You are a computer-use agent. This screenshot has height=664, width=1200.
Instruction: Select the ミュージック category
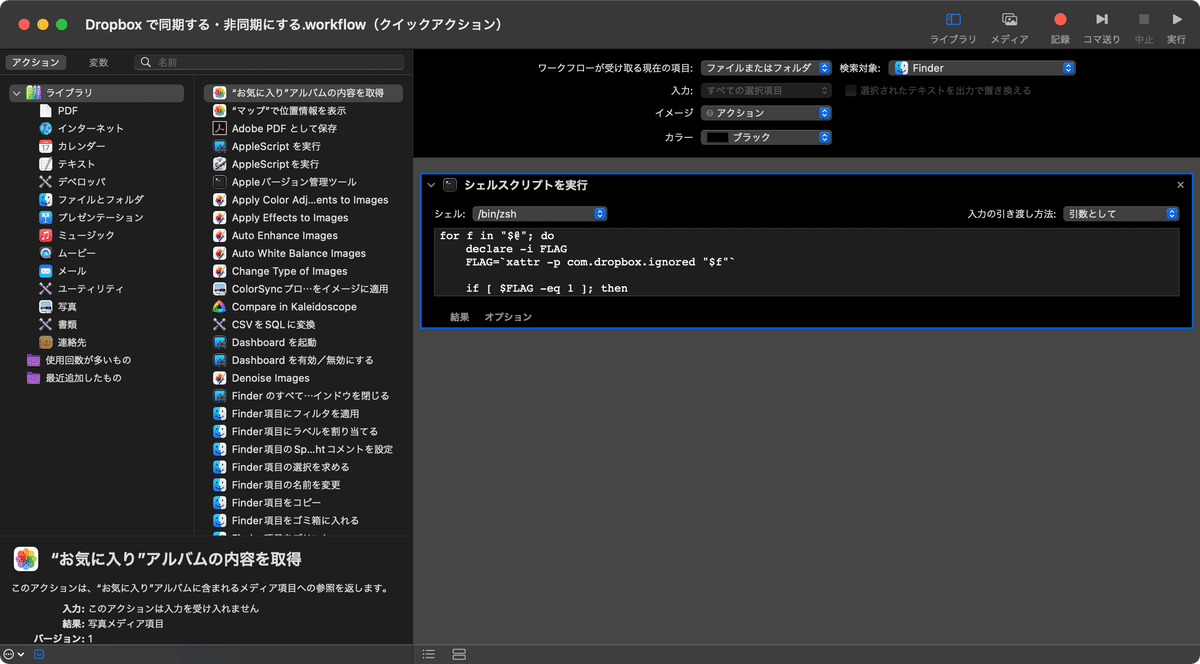click(86, 235)
